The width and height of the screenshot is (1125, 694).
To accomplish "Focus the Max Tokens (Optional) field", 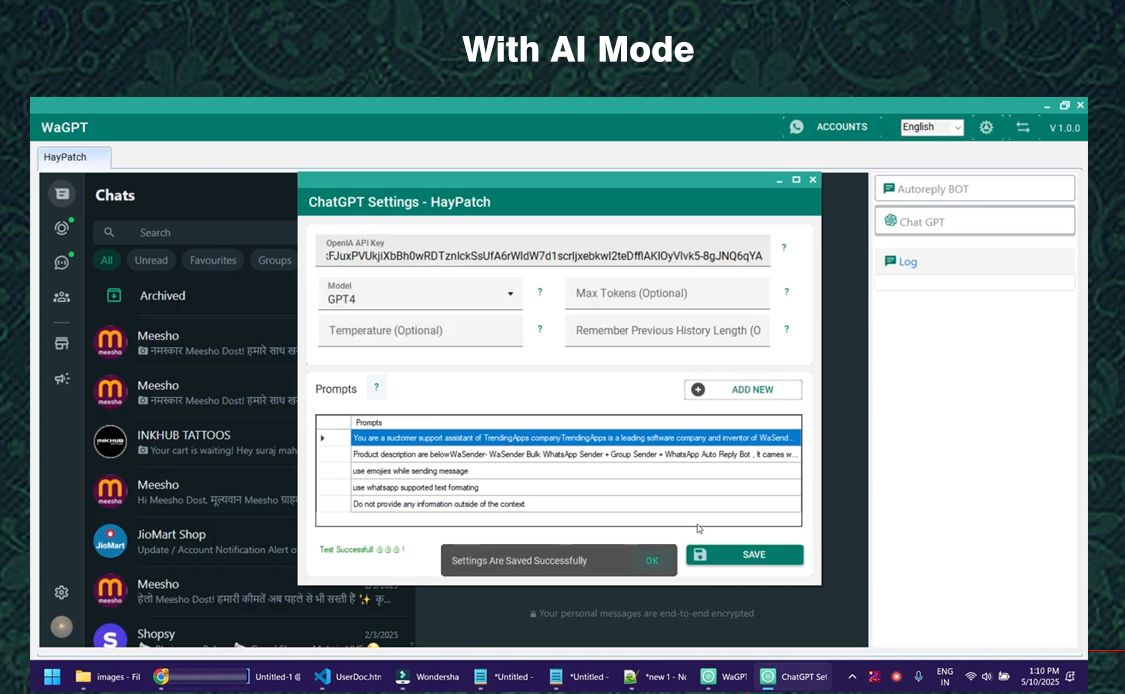I will click(667, 294).
